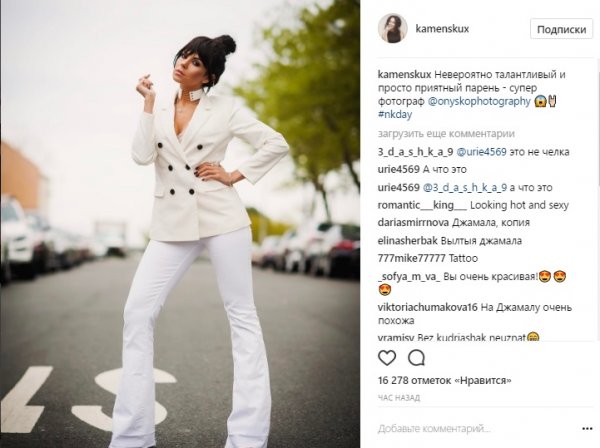This screenshot has height=448, width=600.
Task: Open the main post photo
Action: pos(180,224)
